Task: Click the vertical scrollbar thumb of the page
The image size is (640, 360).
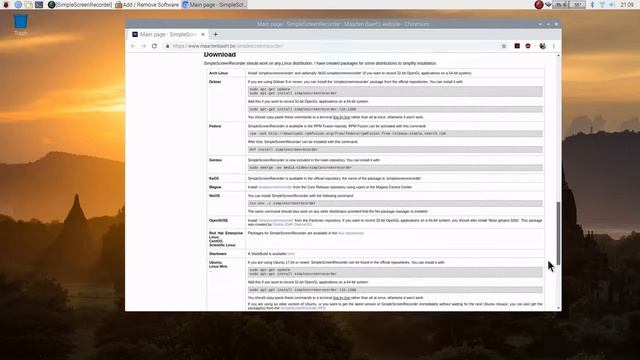Action: click(x=558, y=233)
